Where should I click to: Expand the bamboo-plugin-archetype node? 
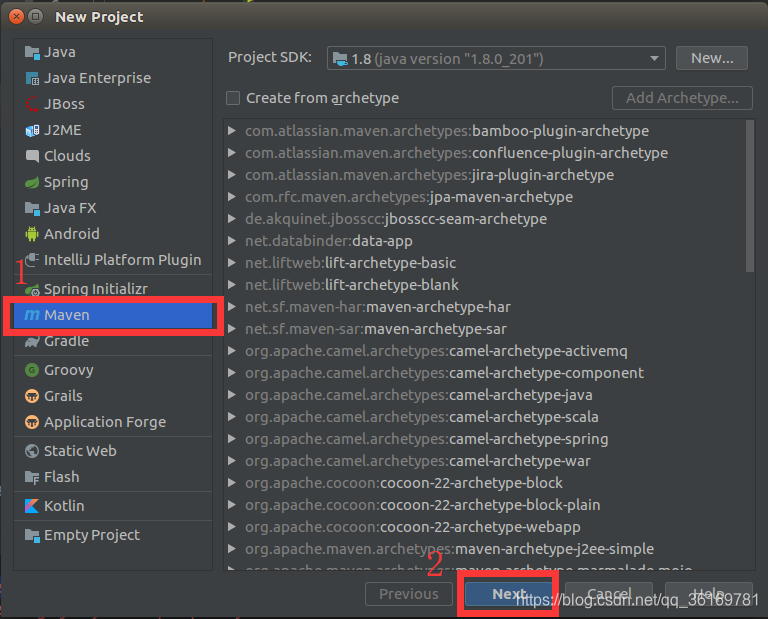coord(232,131)
